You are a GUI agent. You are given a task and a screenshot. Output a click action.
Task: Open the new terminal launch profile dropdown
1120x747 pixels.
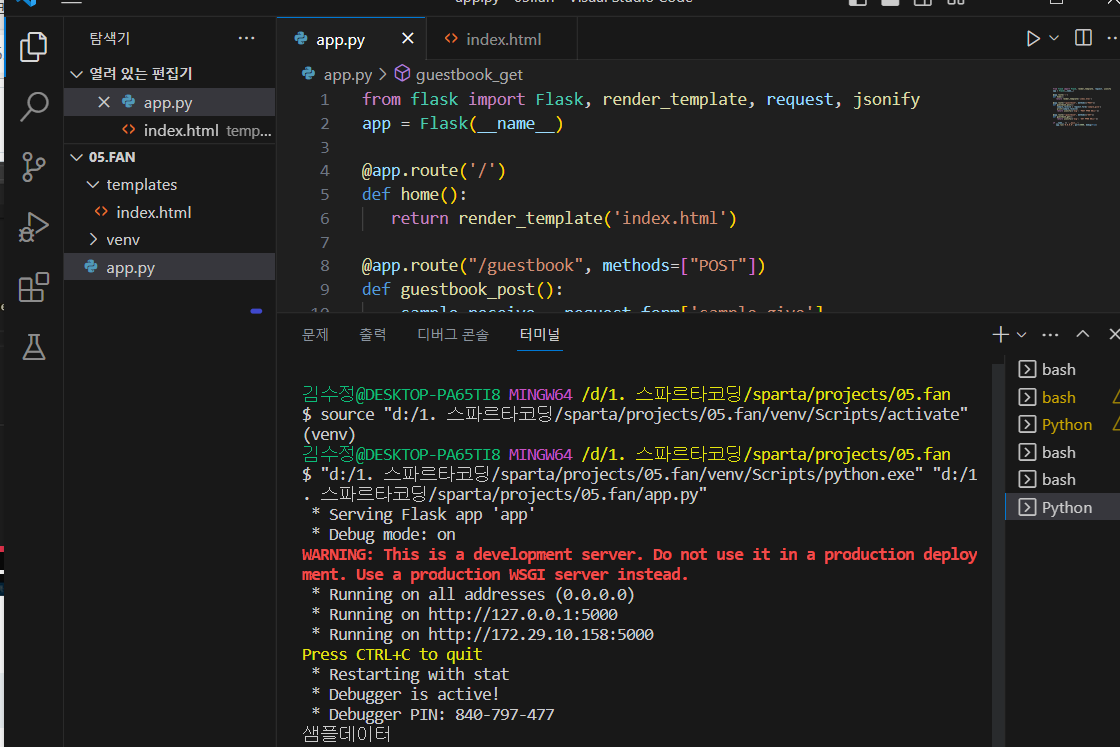pyautogui.click(x=1021, y=335)
